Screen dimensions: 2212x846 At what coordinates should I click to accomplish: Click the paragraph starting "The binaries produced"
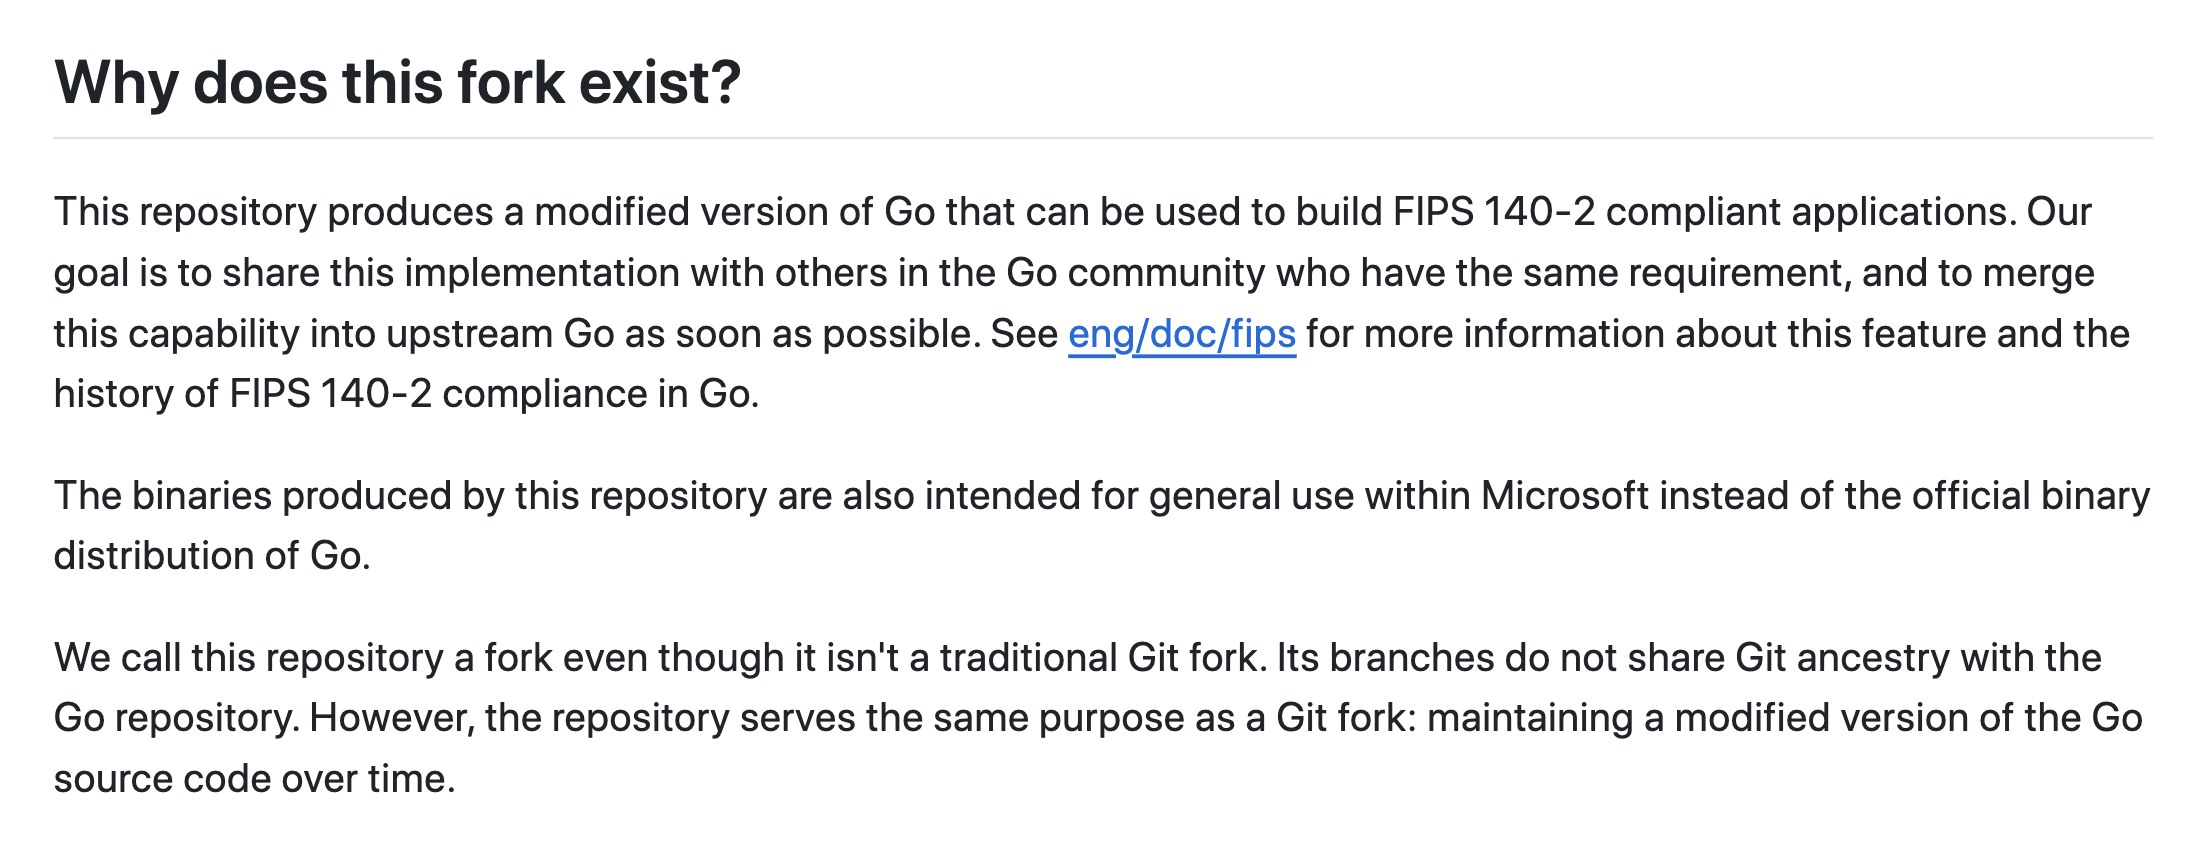tap(1102, 526)
